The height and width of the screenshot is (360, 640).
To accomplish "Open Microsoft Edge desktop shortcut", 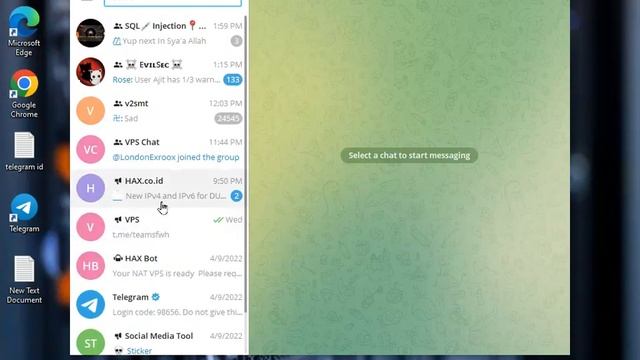I will pos(24,31).
